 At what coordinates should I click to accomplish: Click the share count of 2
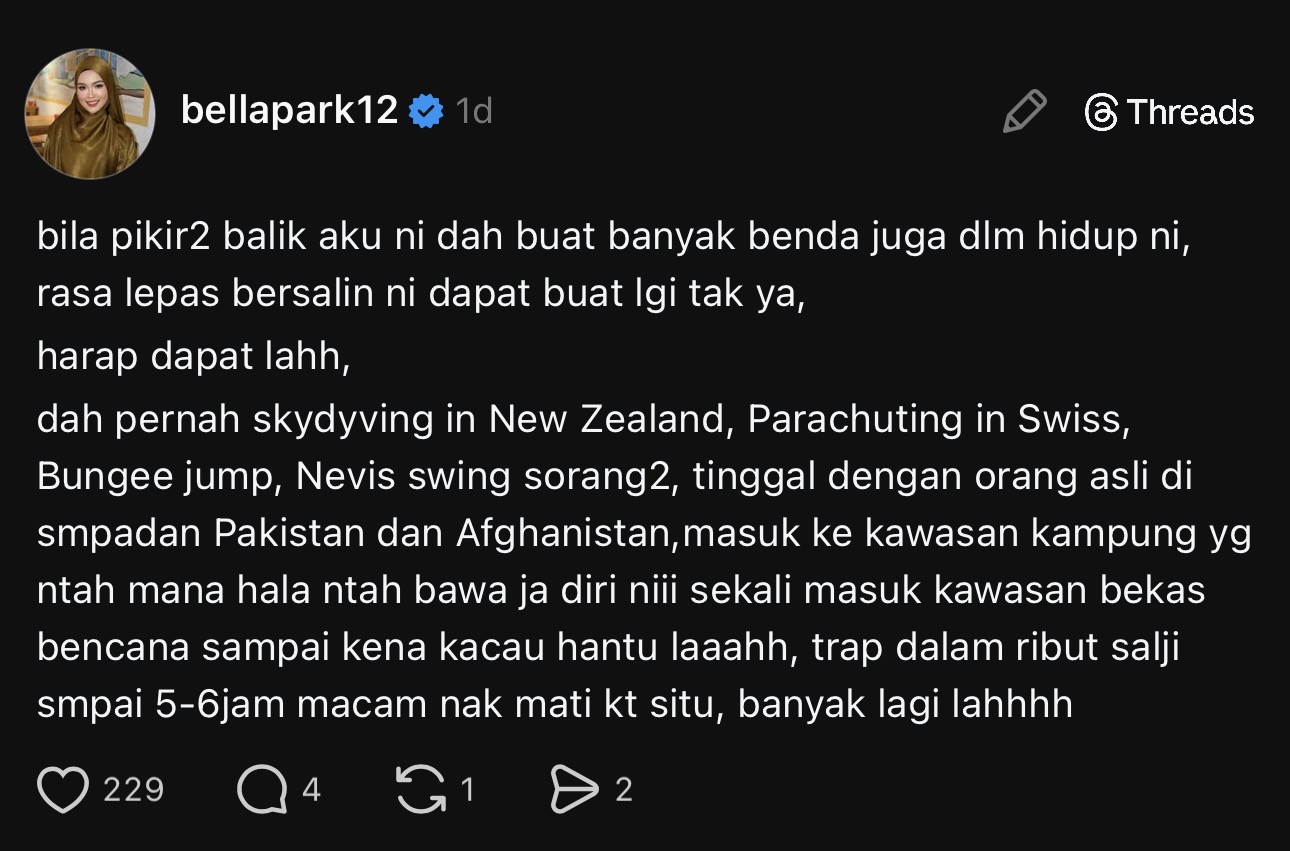click(x=624, y=790)
